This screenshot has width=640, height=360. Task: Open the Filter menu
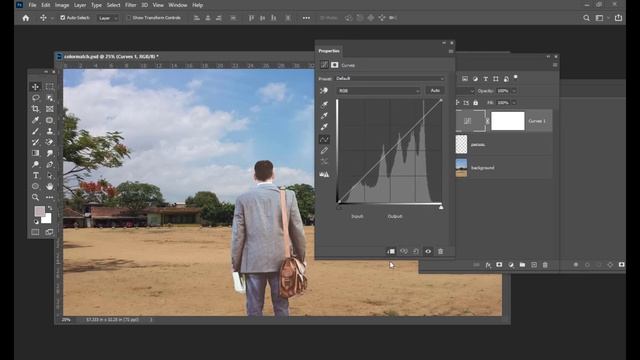point(131,5)
